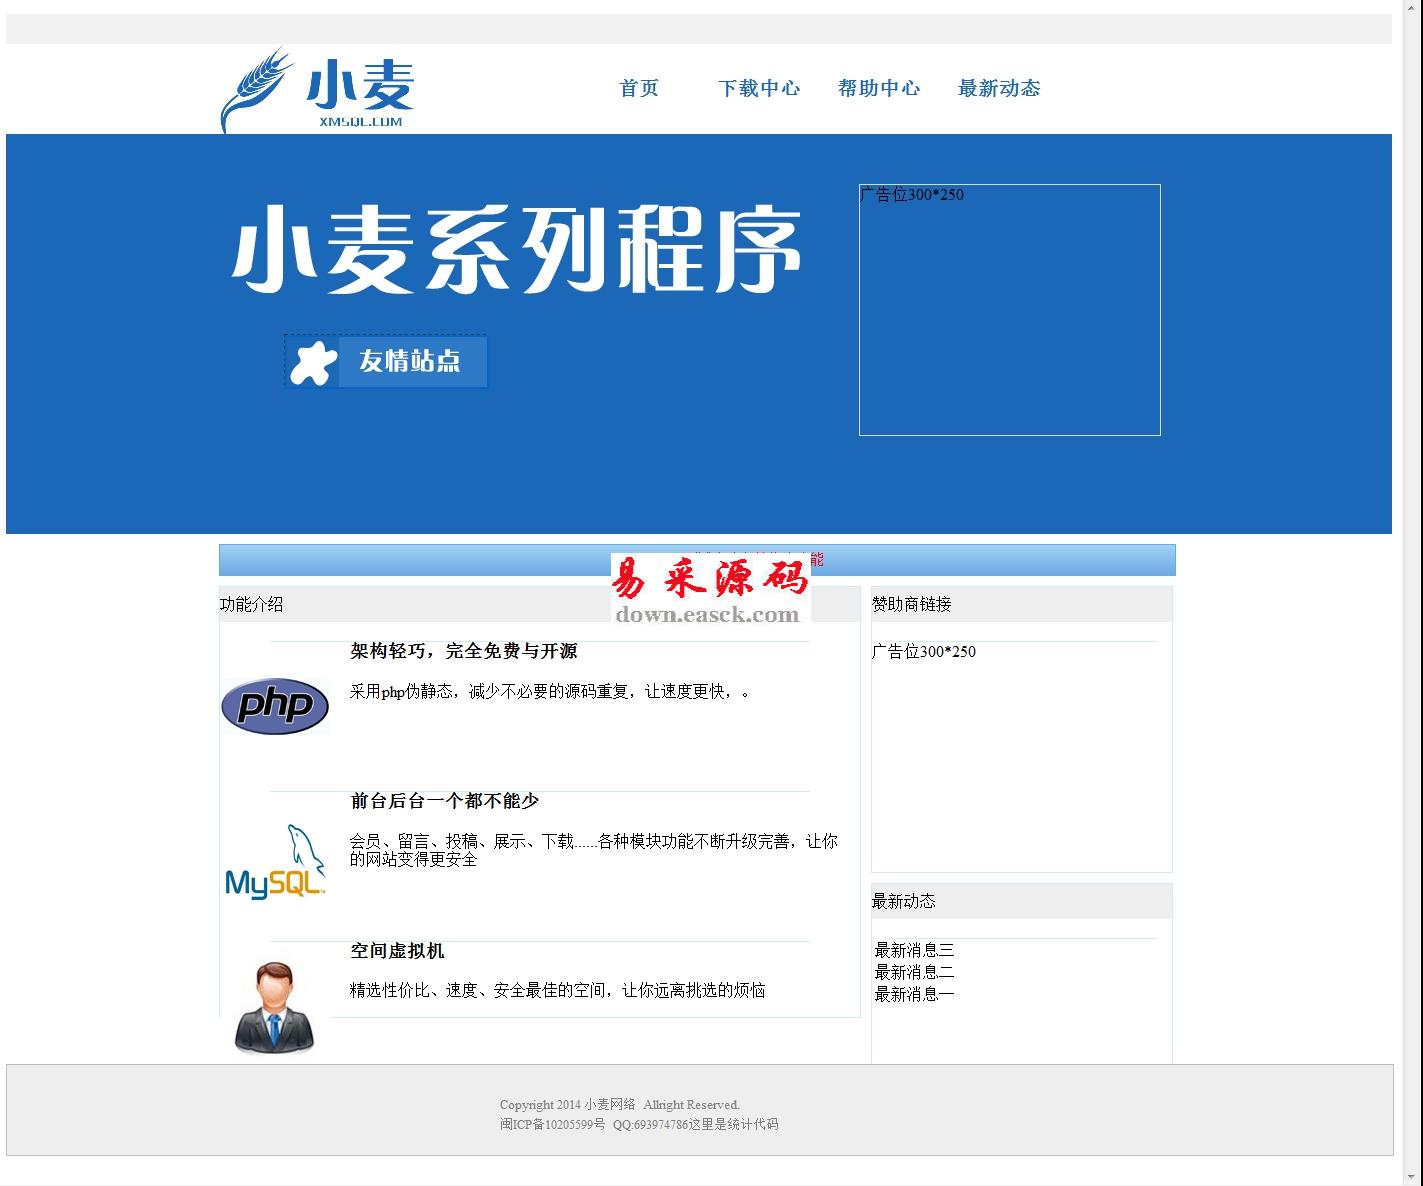Click the 小麦系列程序 banner title

pyautogui.click(x=517, y=249)
